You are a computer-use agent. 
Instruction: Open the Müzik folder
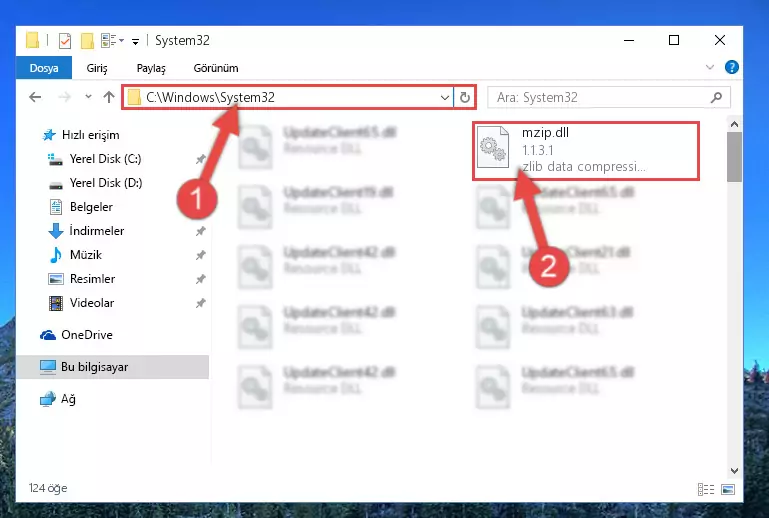click(85, 255)
